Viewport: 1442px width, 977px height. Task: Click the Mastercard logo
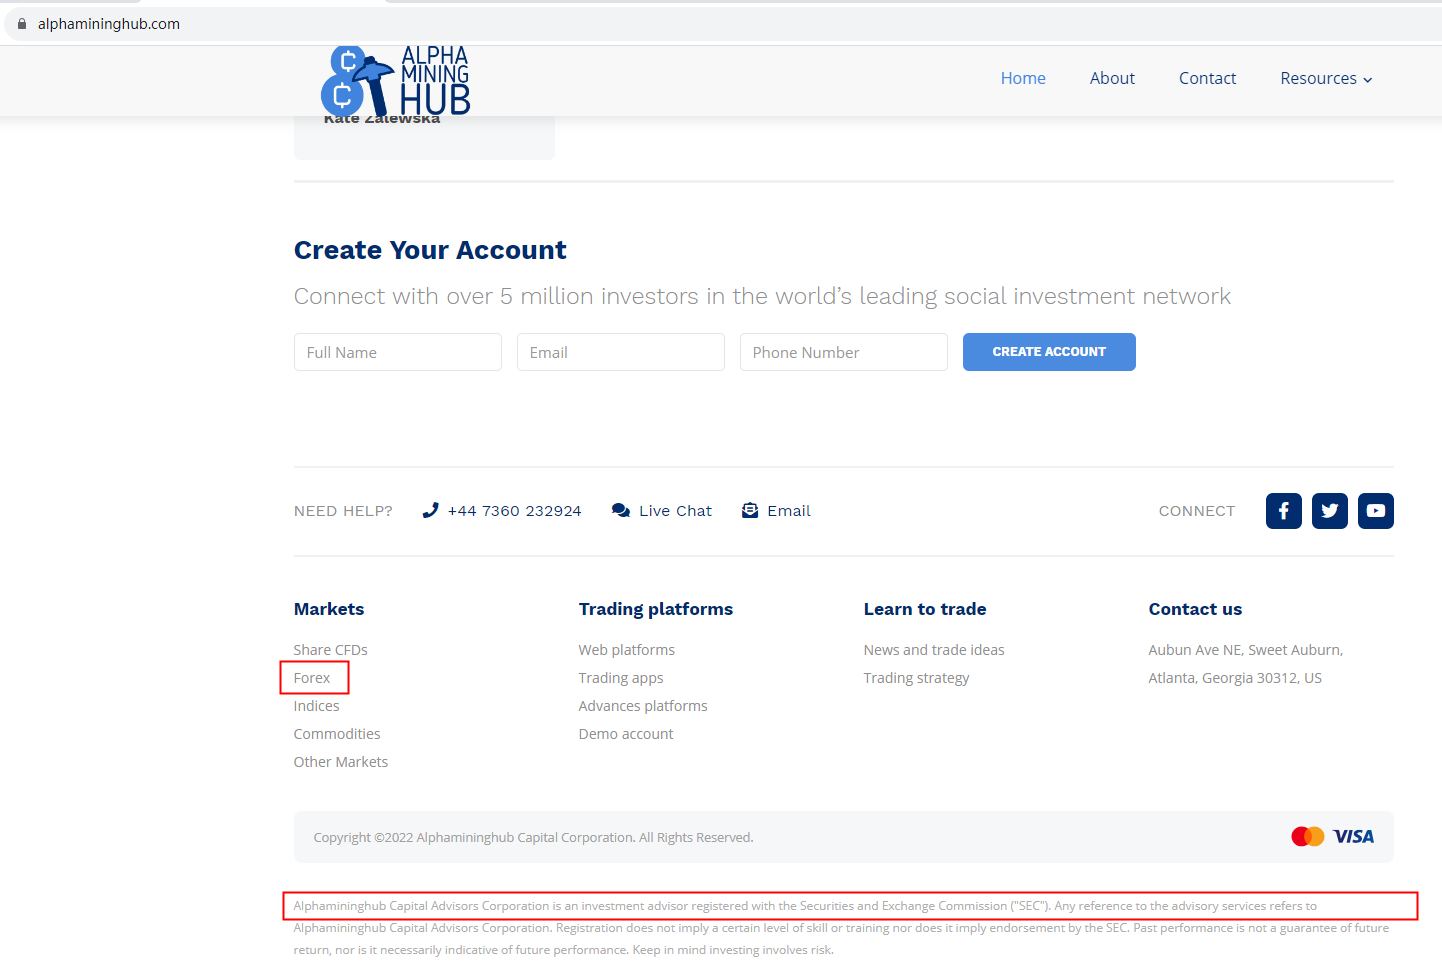(x=1307, y=837)
